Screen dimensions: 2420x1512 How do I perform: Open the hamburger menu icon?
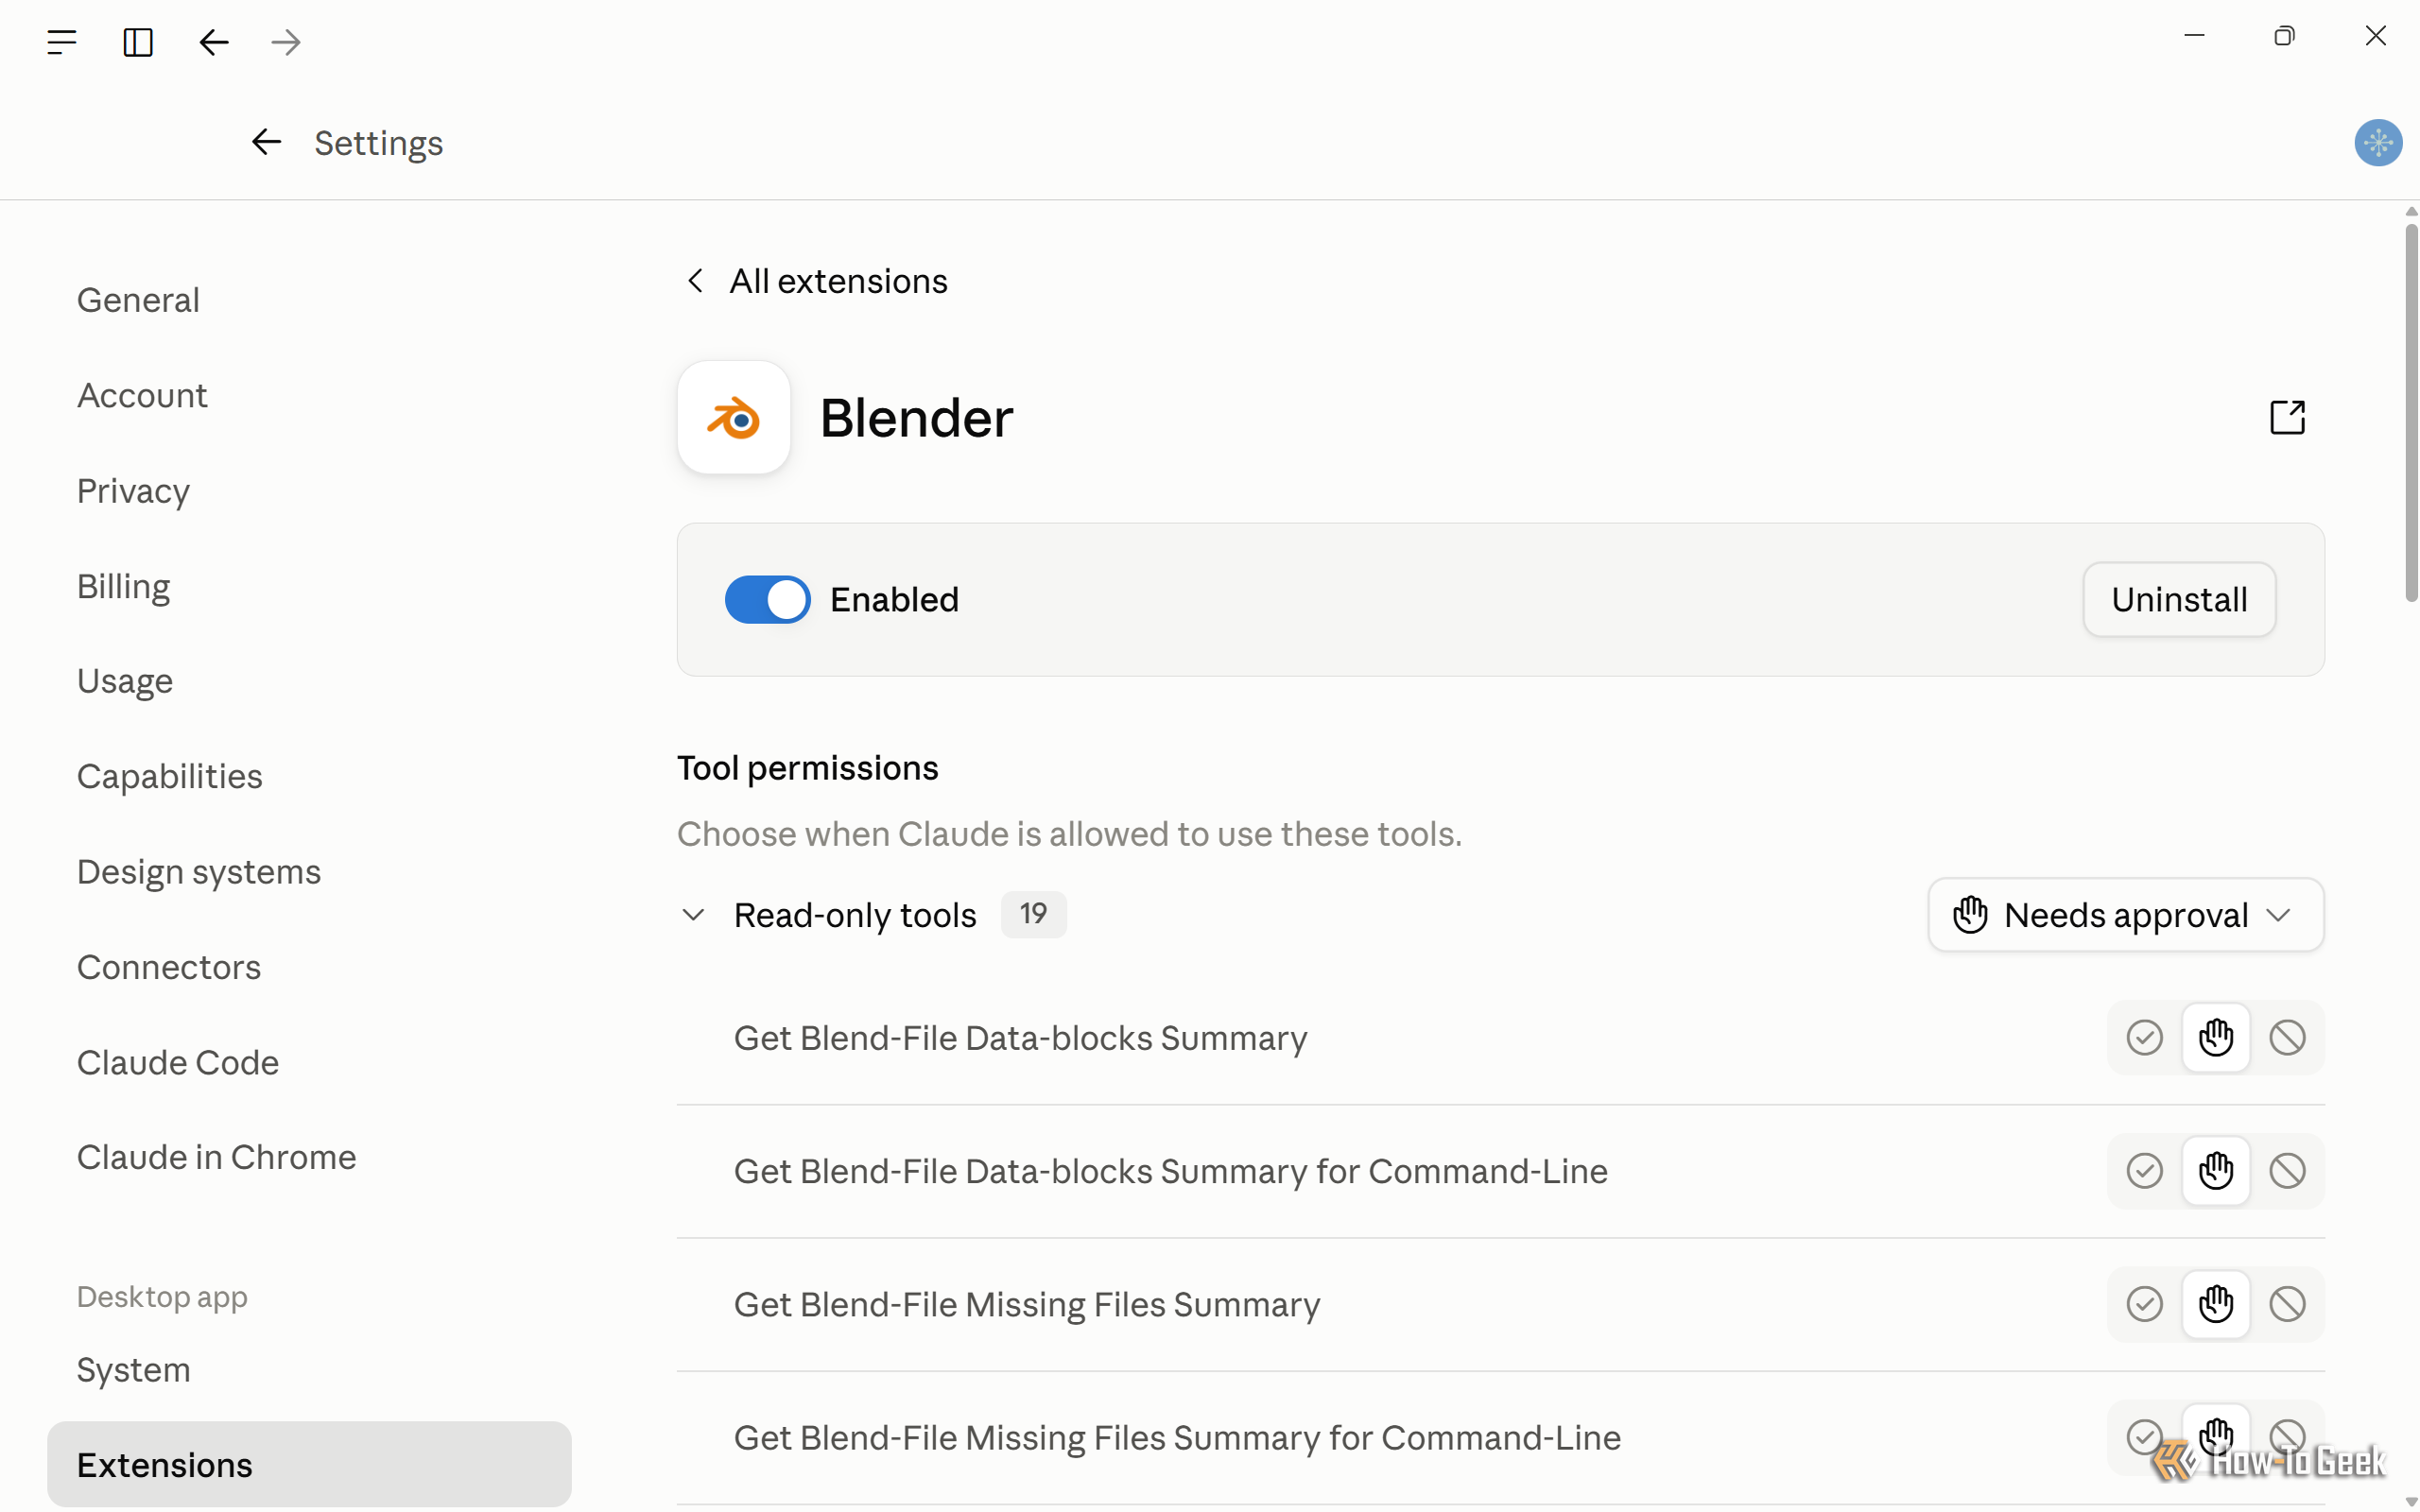(x=61, y=42)
